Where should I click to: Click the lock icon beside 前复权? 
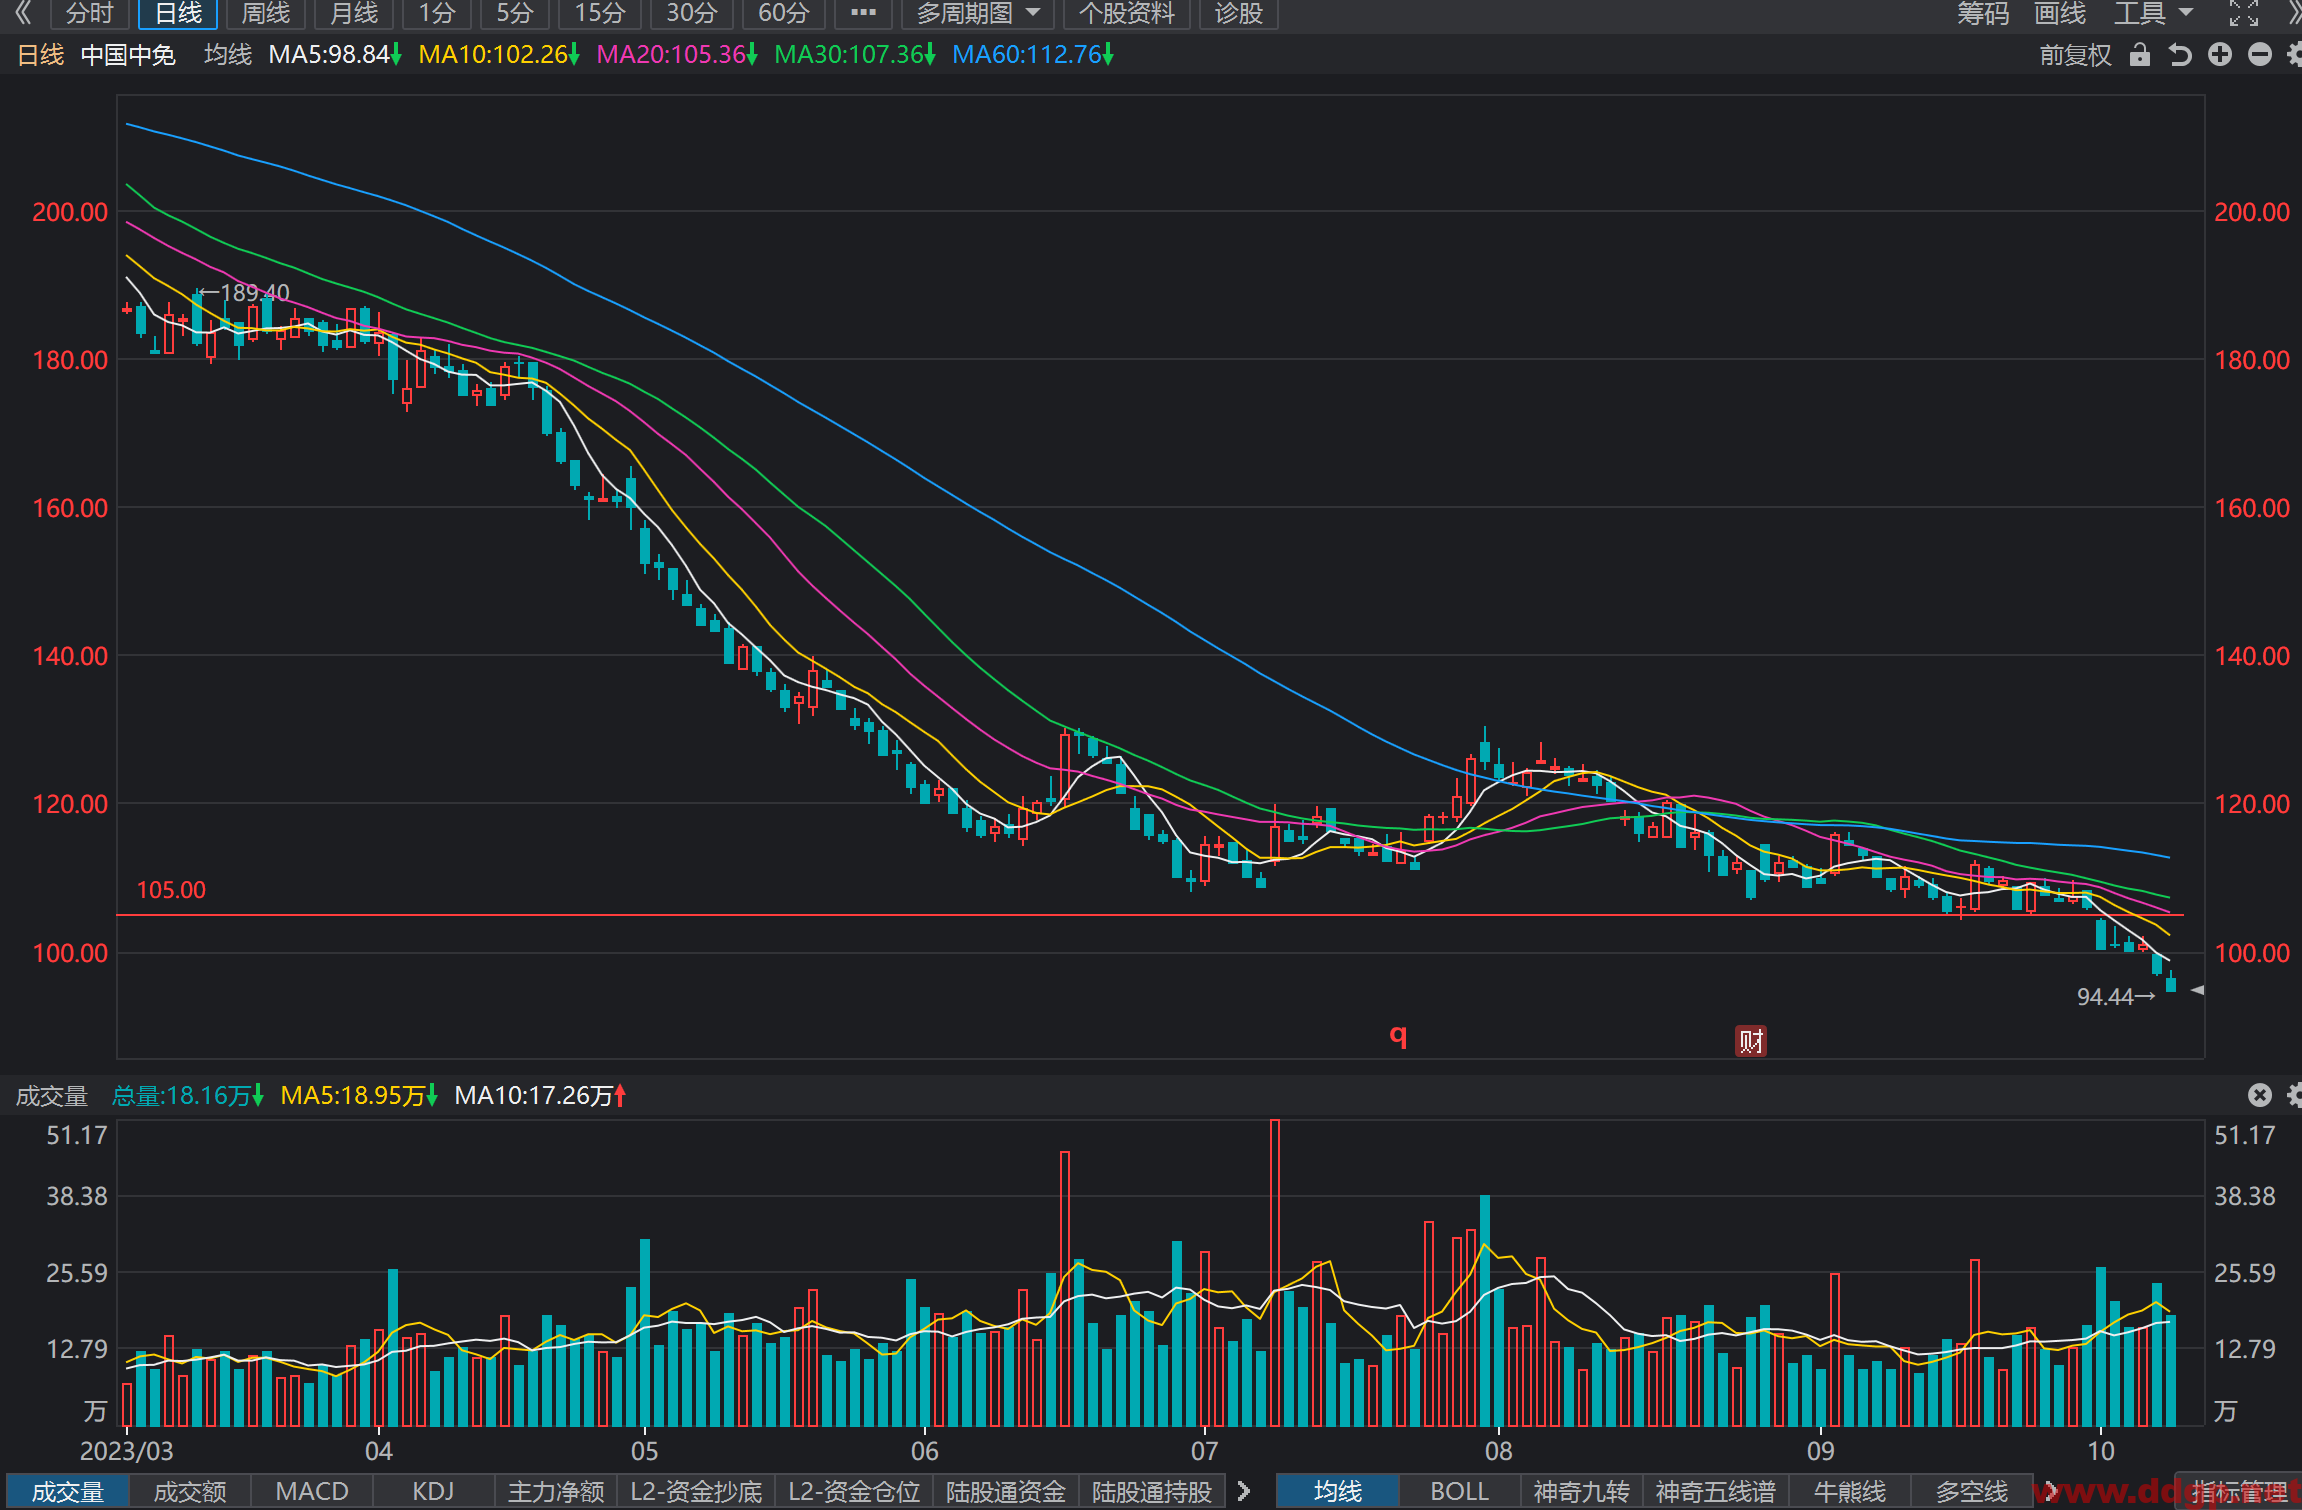coord(2139,54)
